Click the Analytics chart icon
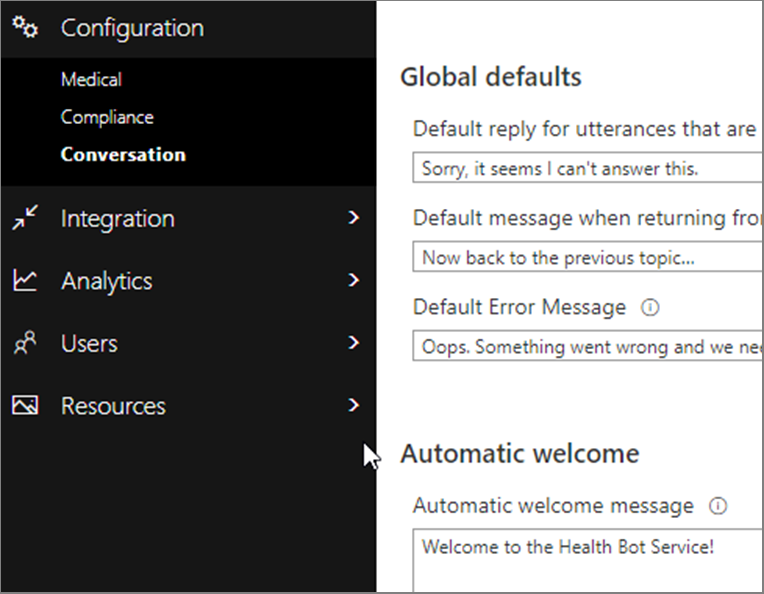This screenshot has width=764, height=594. point(25,281)
